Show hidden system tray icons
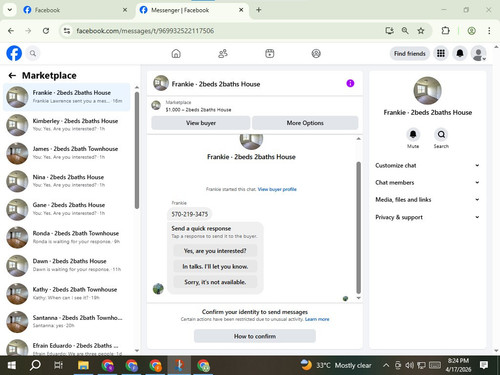The image size is (500, 375). click(386, 365)
